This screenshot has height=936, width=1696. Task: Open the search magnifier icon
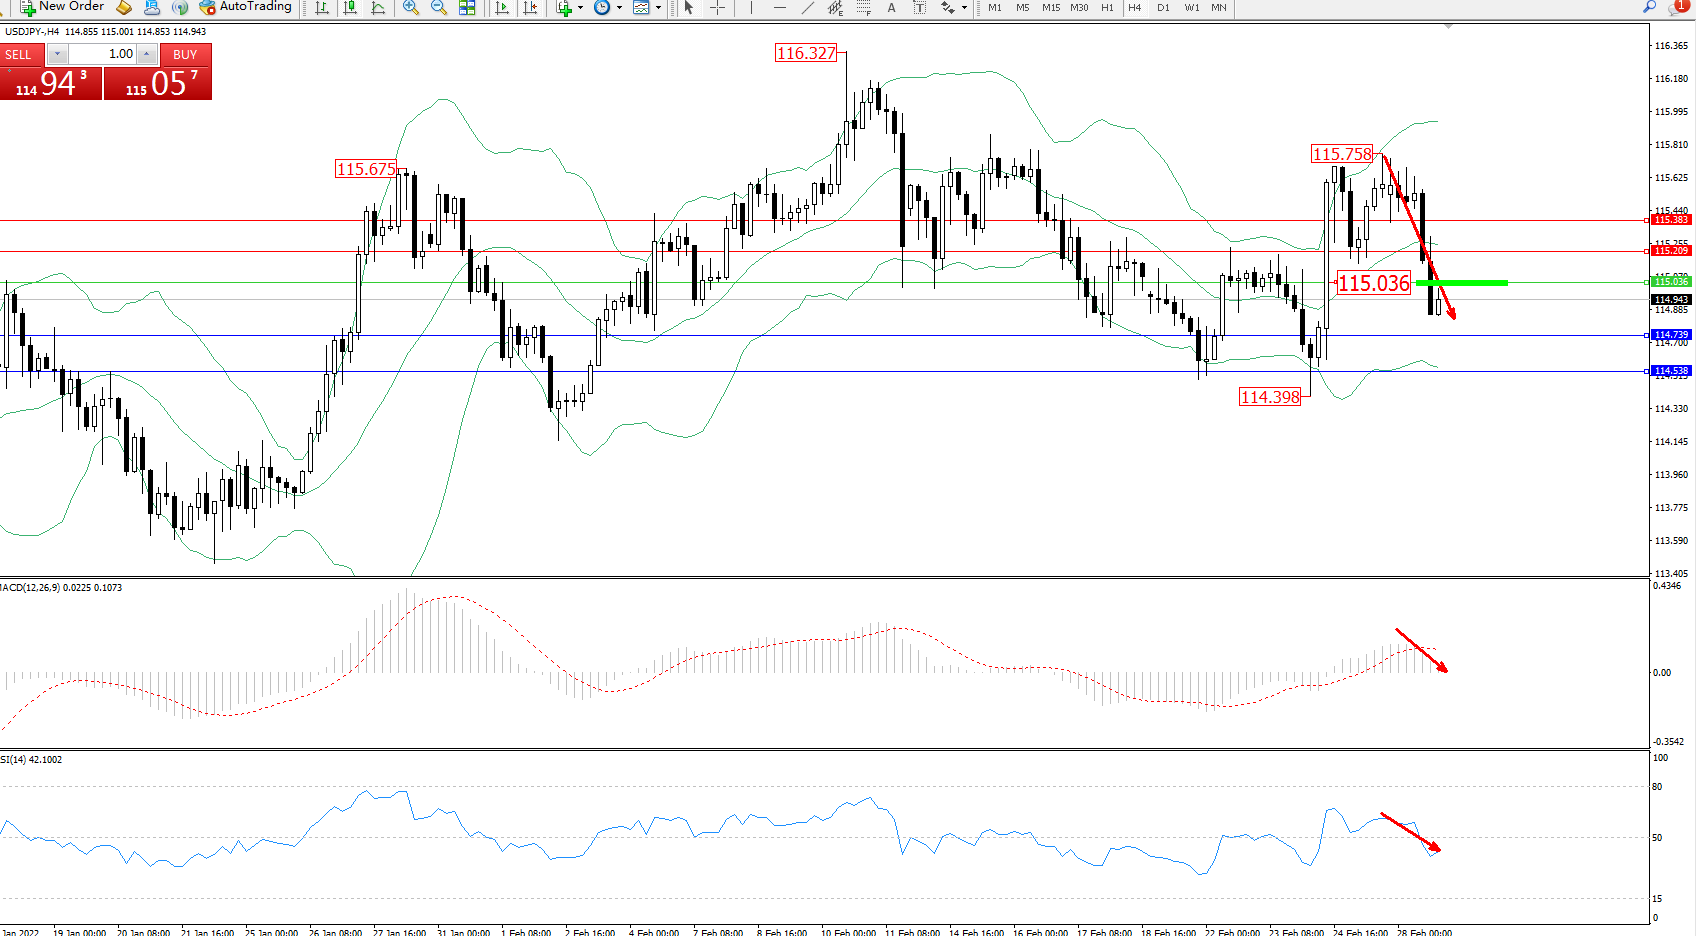pyautogui.click(x=1649, y=7)
